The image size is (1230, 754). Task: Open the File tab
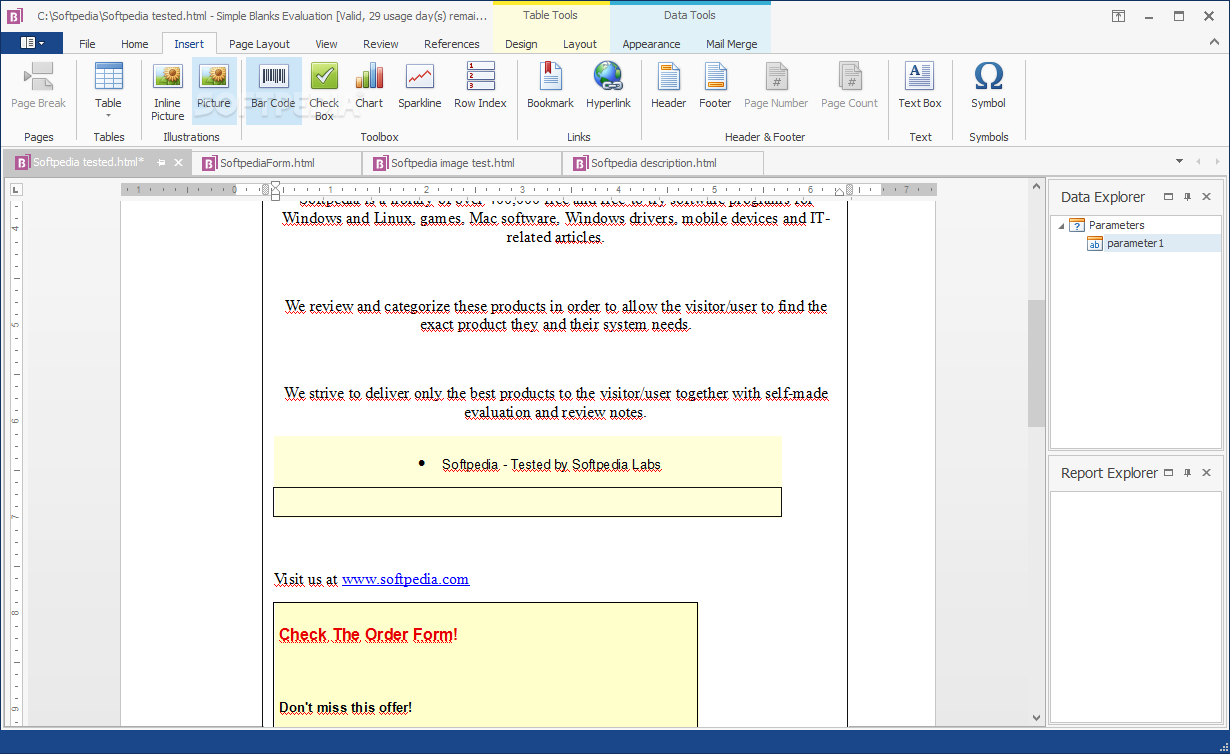click(87, 44)
